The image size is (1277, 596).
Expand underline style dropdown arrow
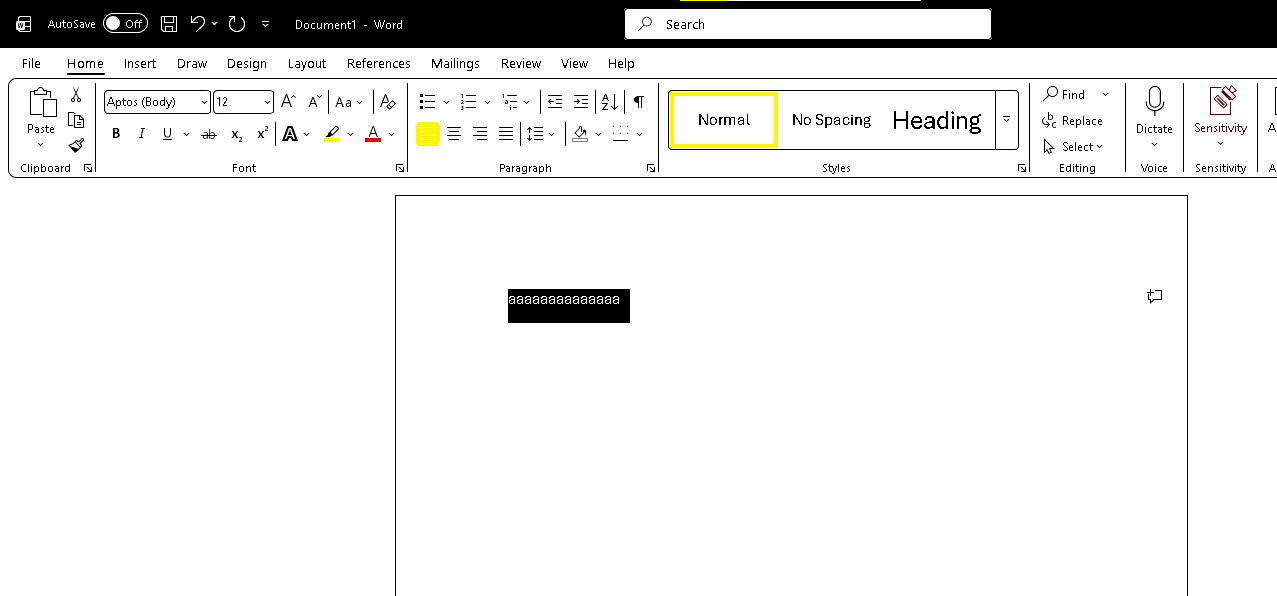[x=187, y=134]
